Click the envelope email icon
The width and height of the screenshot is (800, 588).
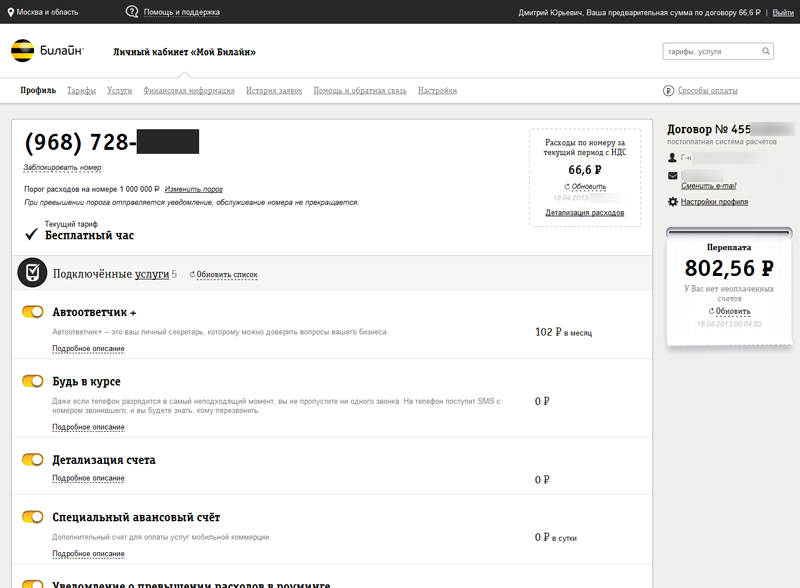672,176
